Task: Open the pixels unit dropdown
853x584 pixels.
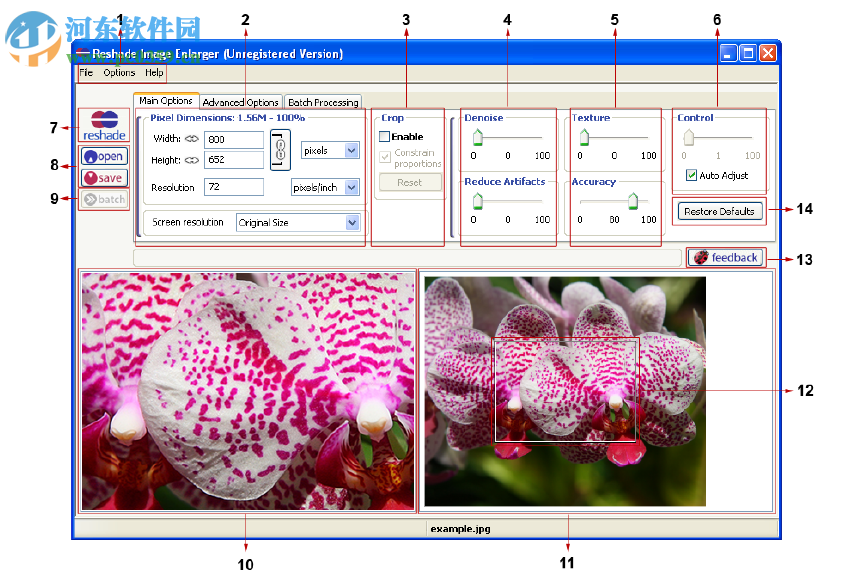Action: (330, 150)
